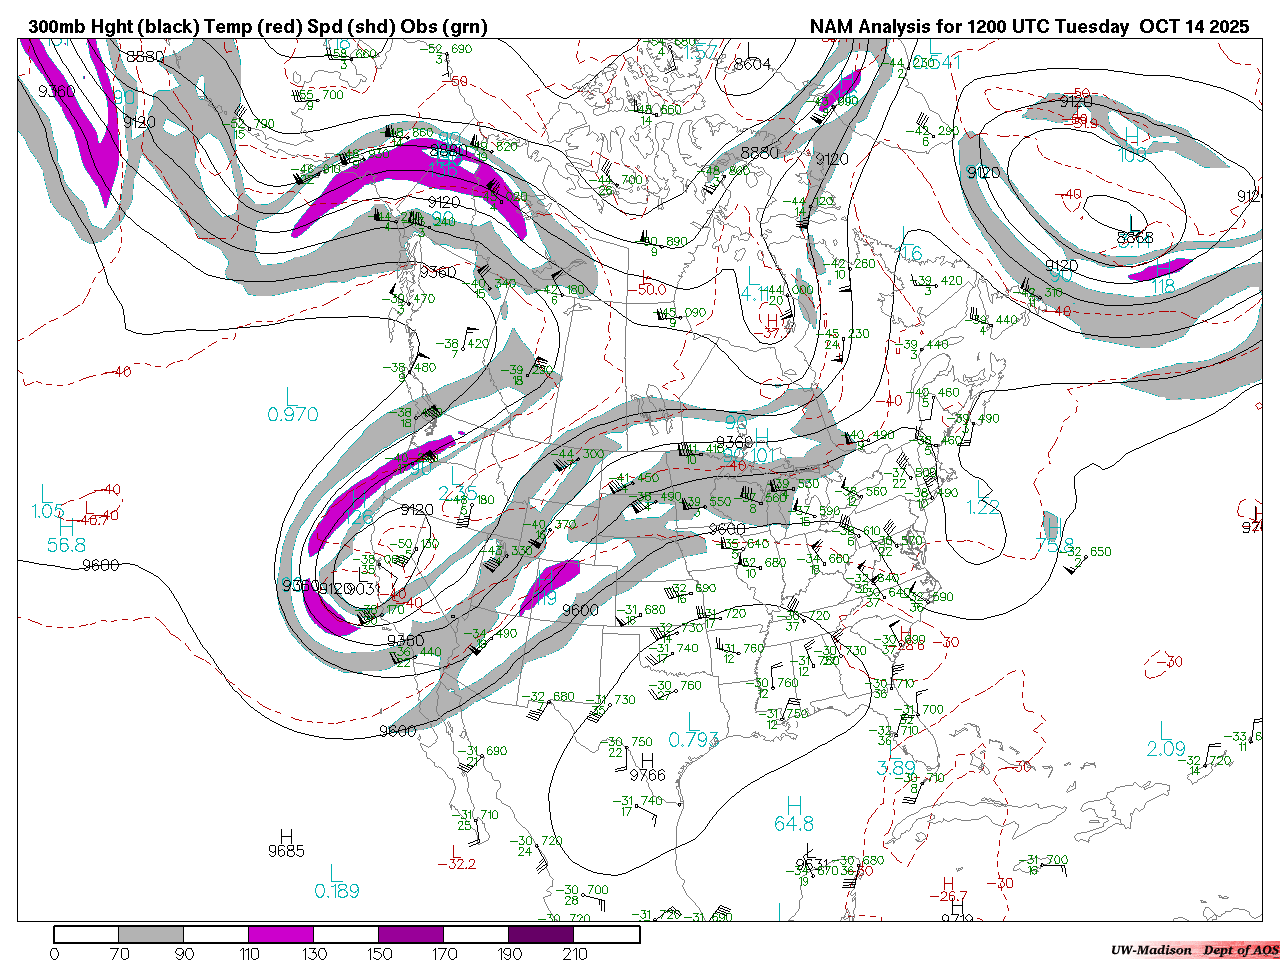Click the cyan H marker above 64.8
1280x960 pixels.
click(x=794, y=806)
